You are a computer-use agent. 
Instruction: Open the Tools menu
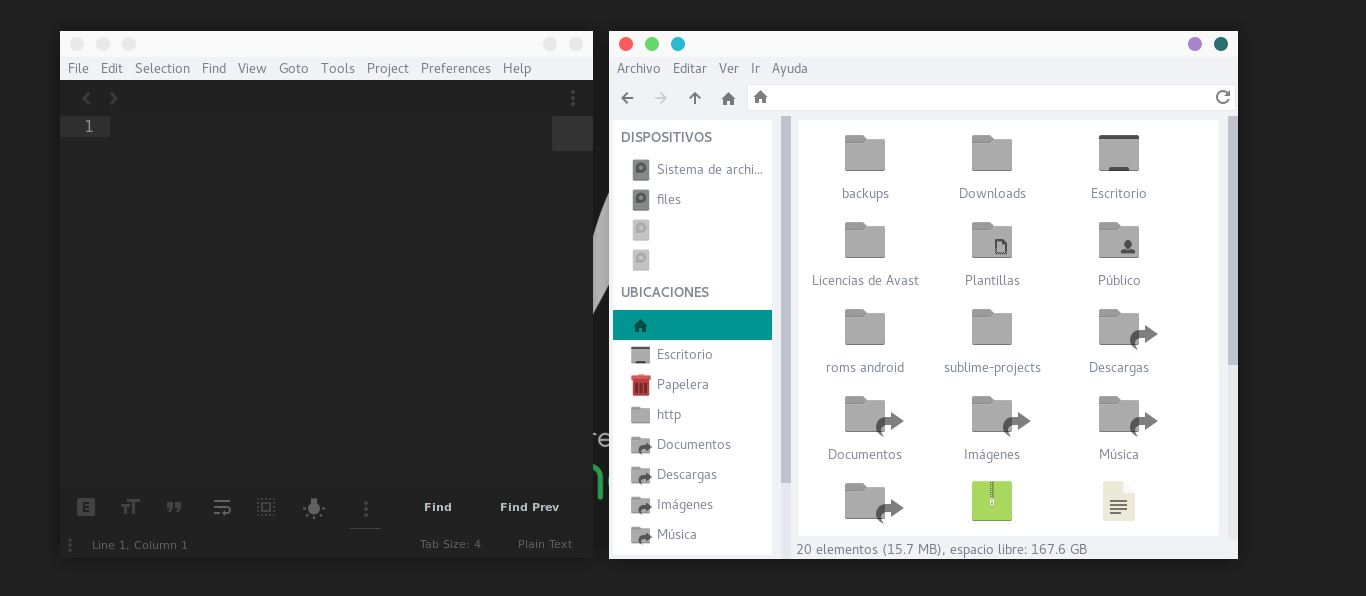(338, 68)
